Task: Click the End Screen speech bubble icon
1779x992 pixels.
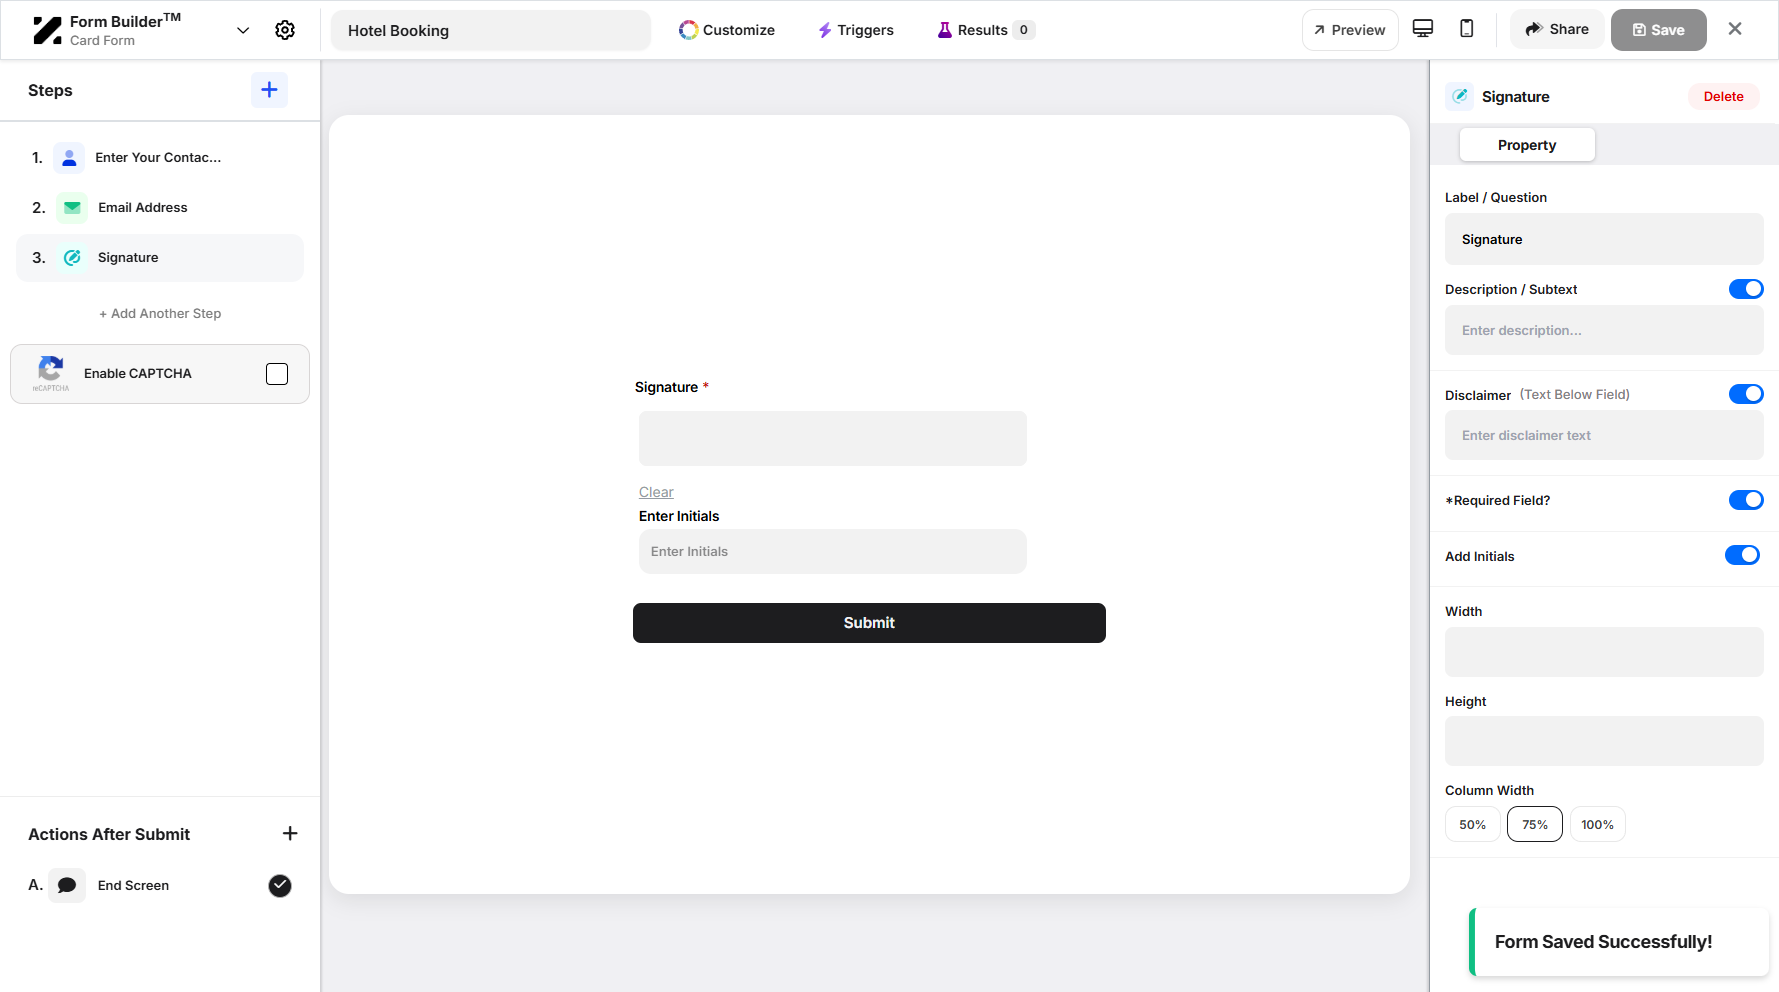Action: pos(67,885)
